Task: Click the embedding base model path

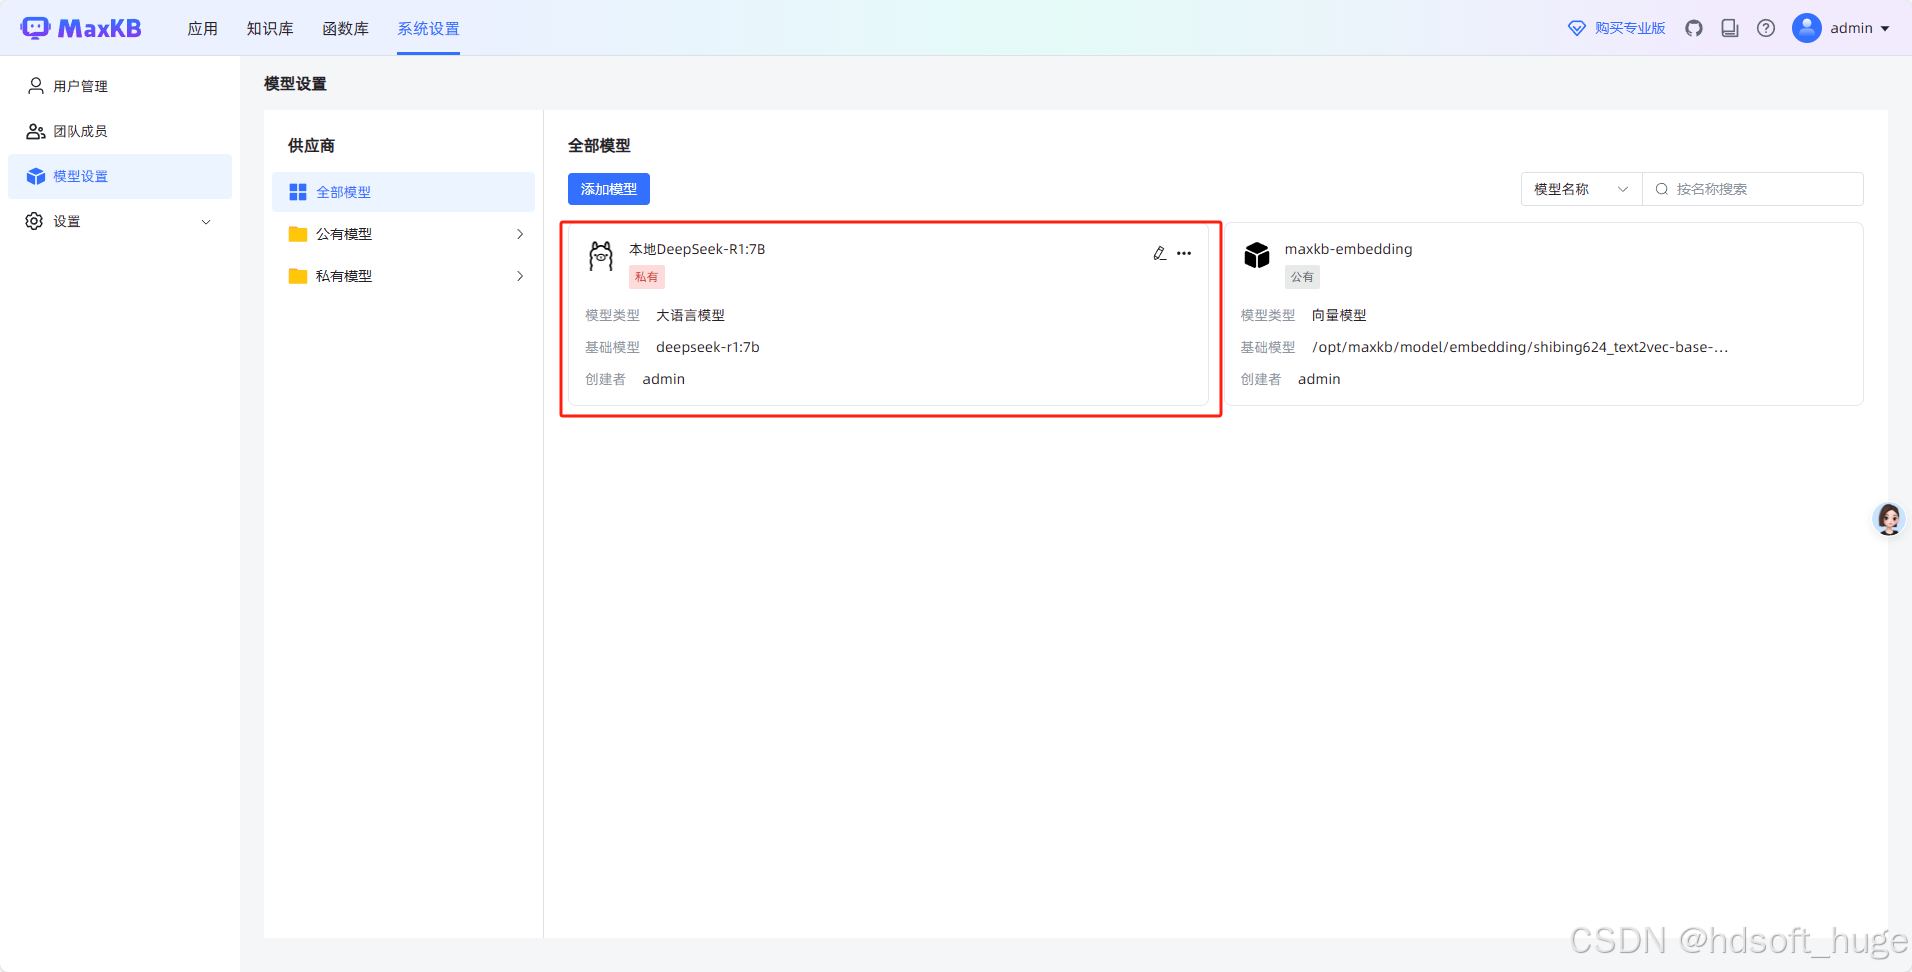Action: [x=1520, y=347]
